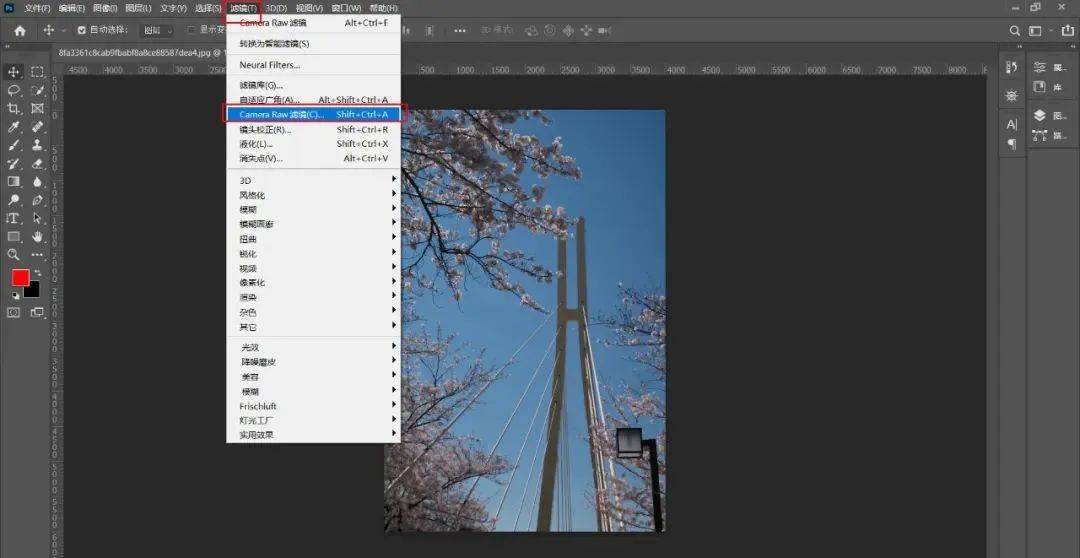Select the Eraser tool
Image resolution: width=1080 pixels, height=558 pixels.
pyautogui.click(x=37, y=163)
